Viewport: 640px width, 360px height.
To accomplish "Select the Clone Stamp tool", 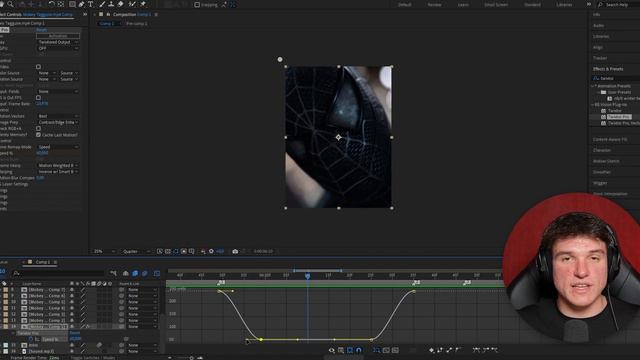I will (x=111, y=4).
